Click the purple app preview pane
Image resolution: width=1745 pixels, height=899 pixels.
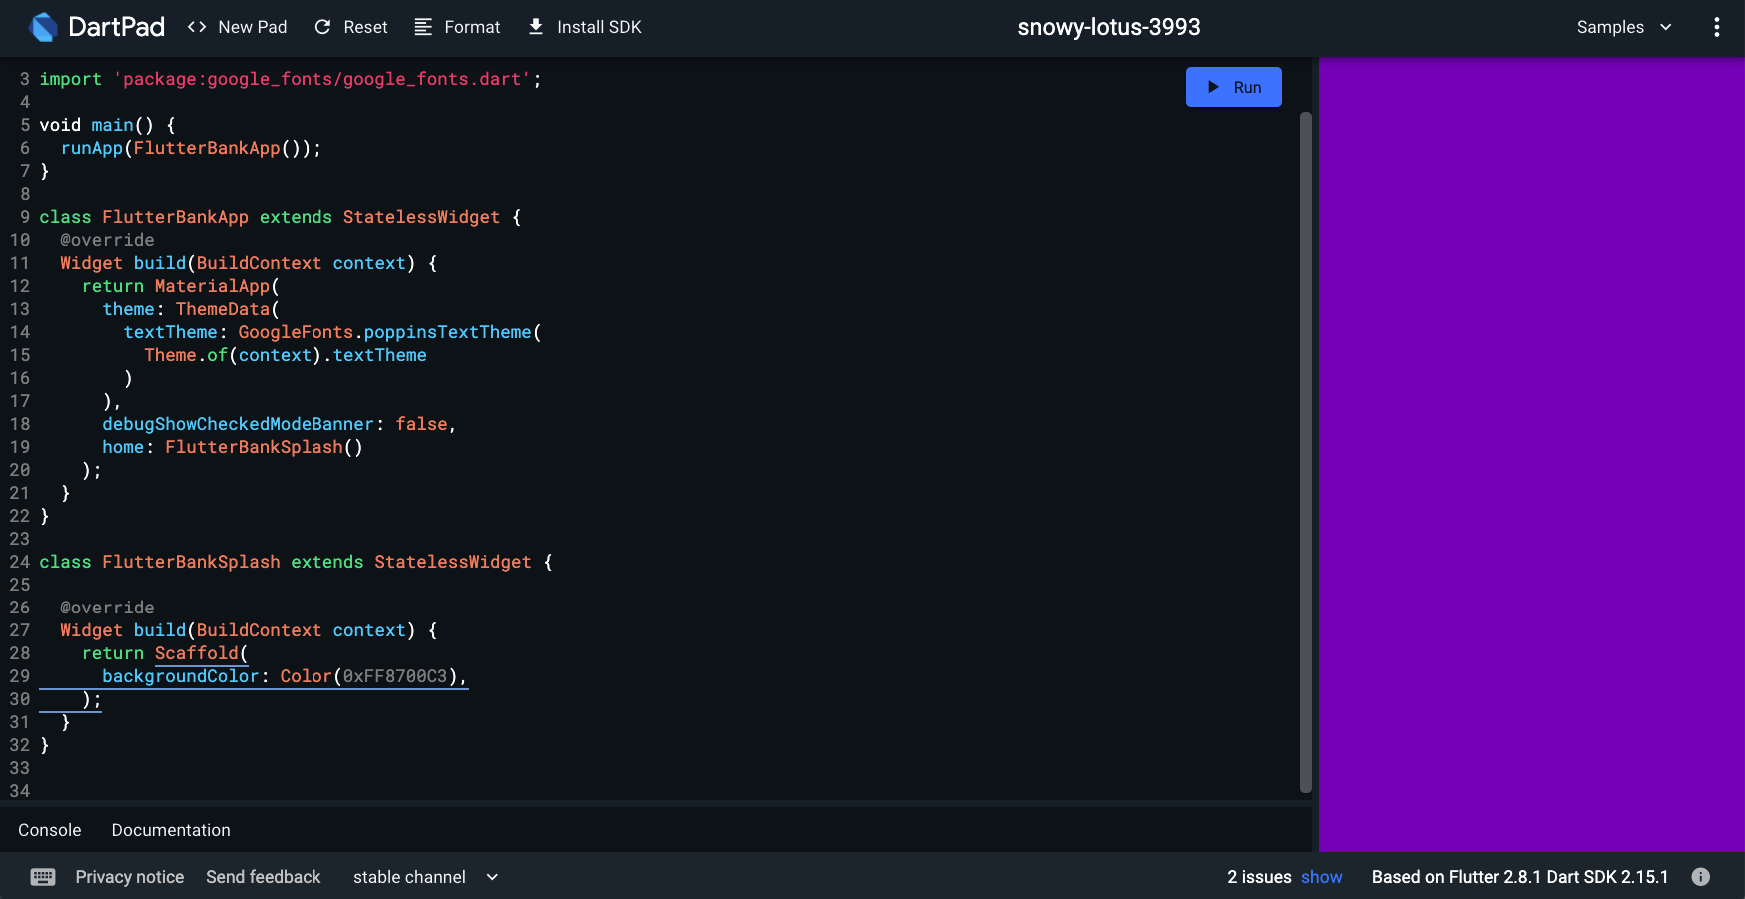(x=1532, y=455)
